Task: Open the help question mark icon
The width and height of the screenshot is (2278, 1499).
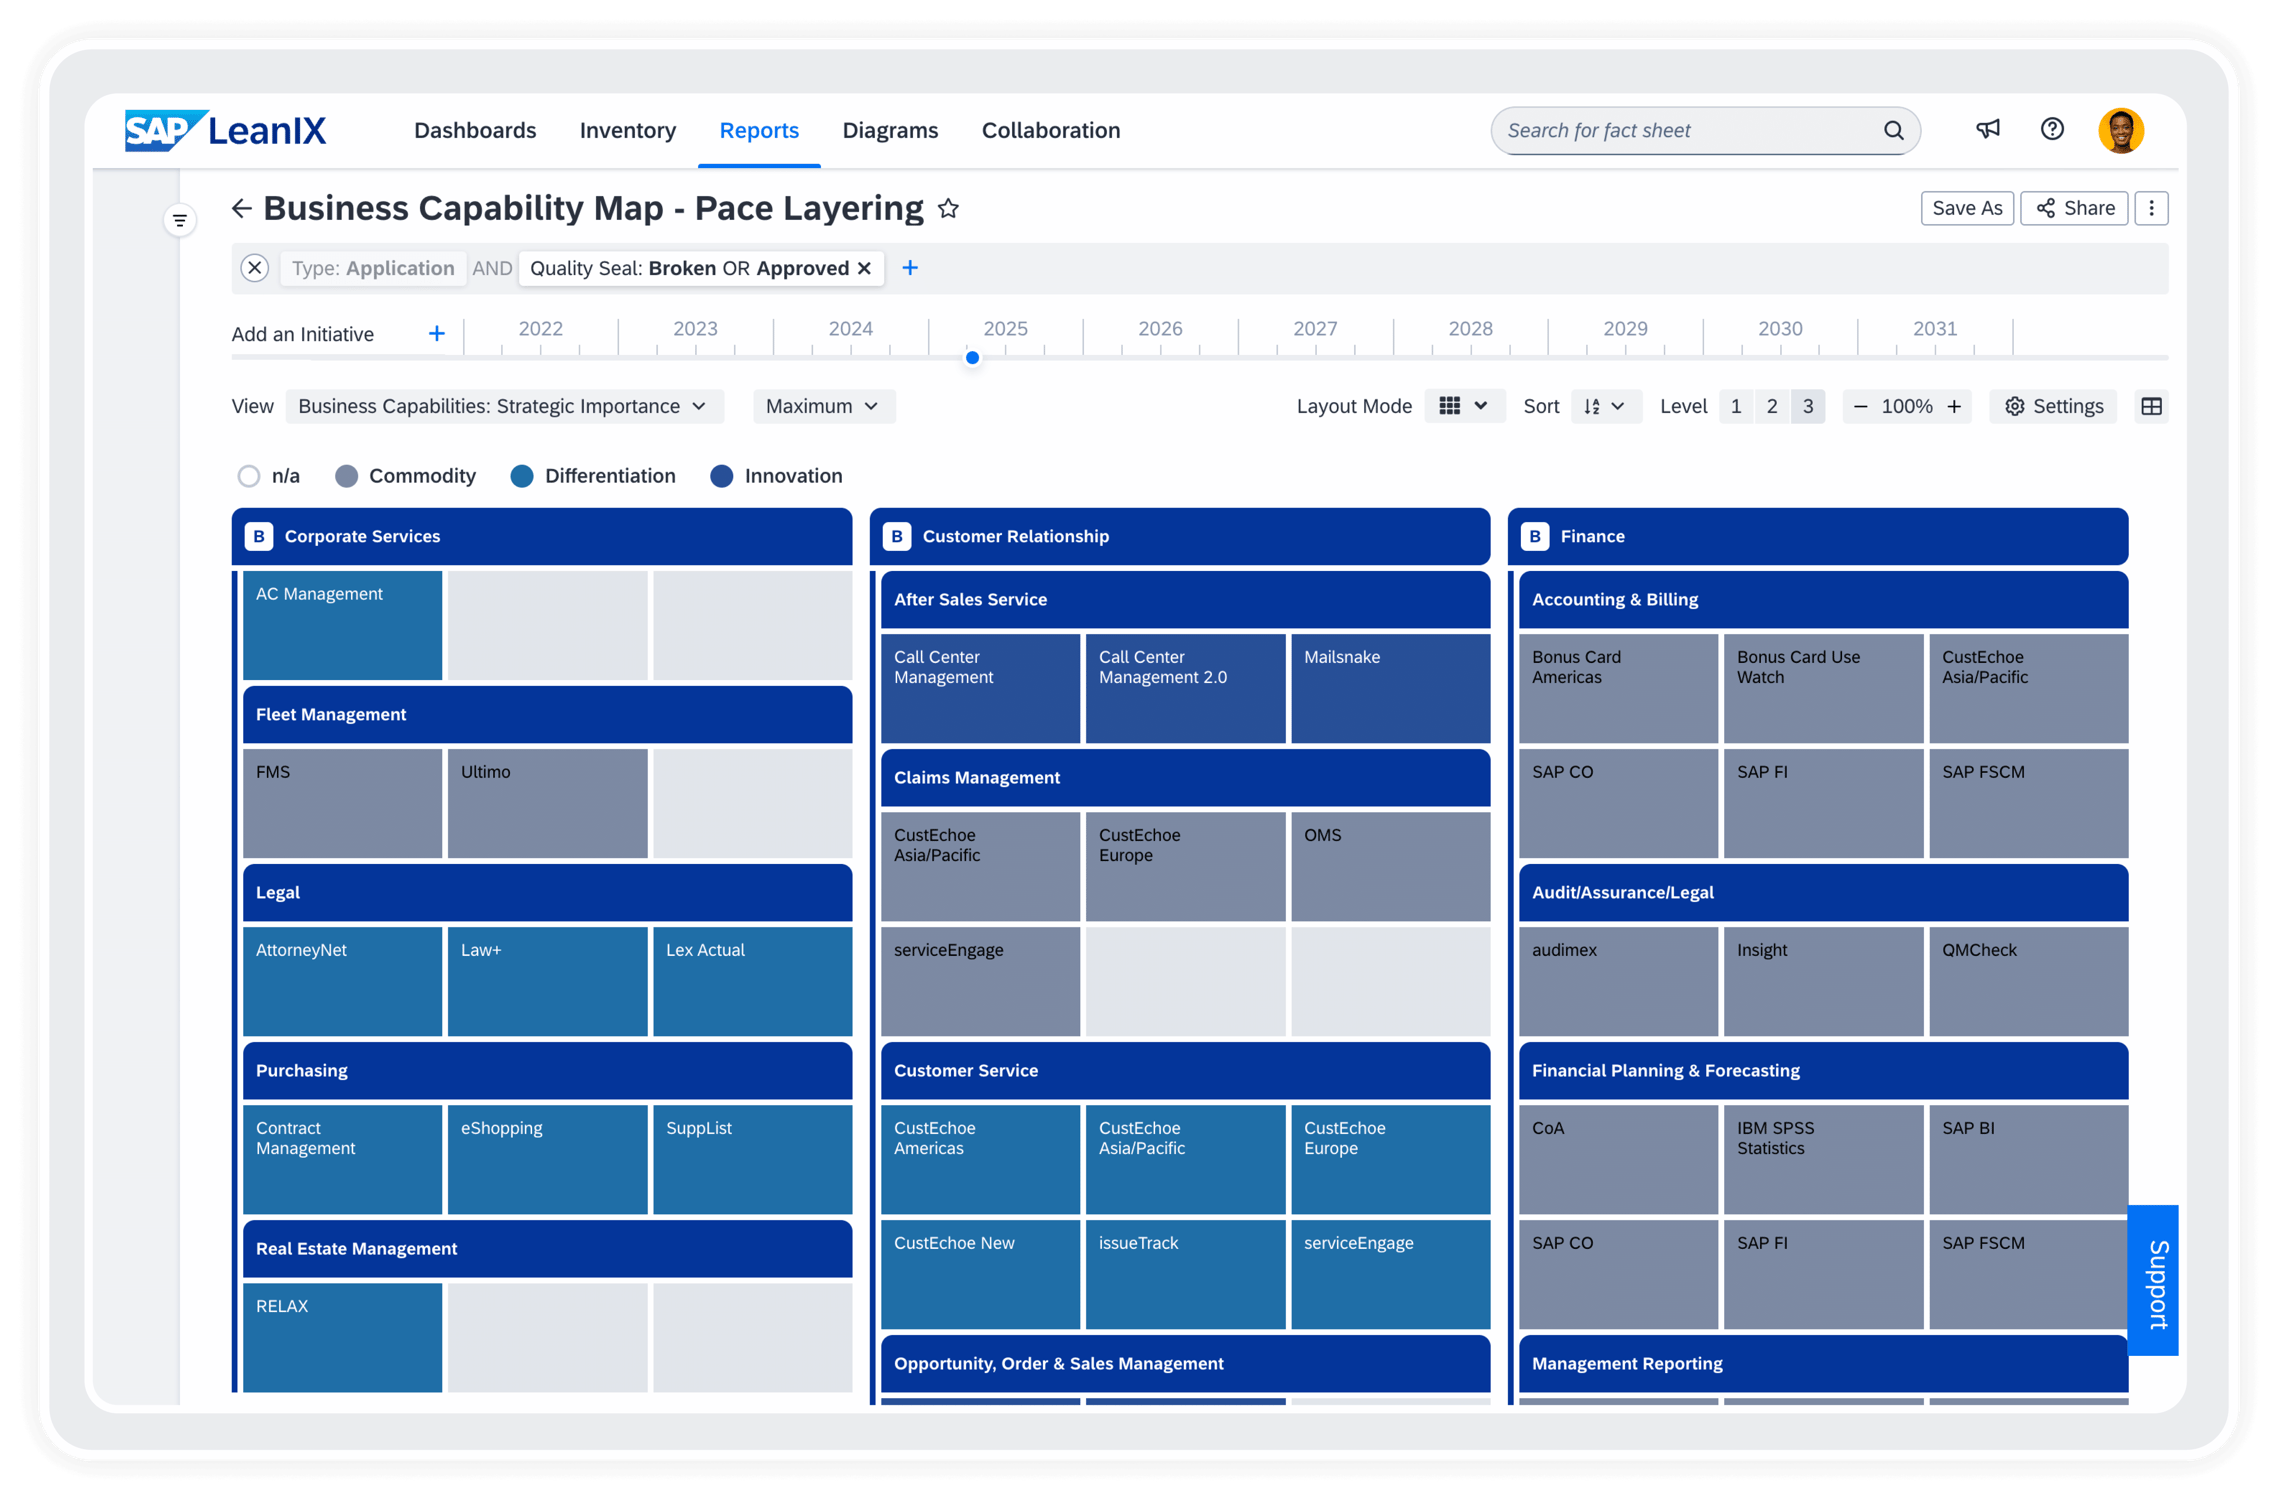Action: tap(2051, 130)
